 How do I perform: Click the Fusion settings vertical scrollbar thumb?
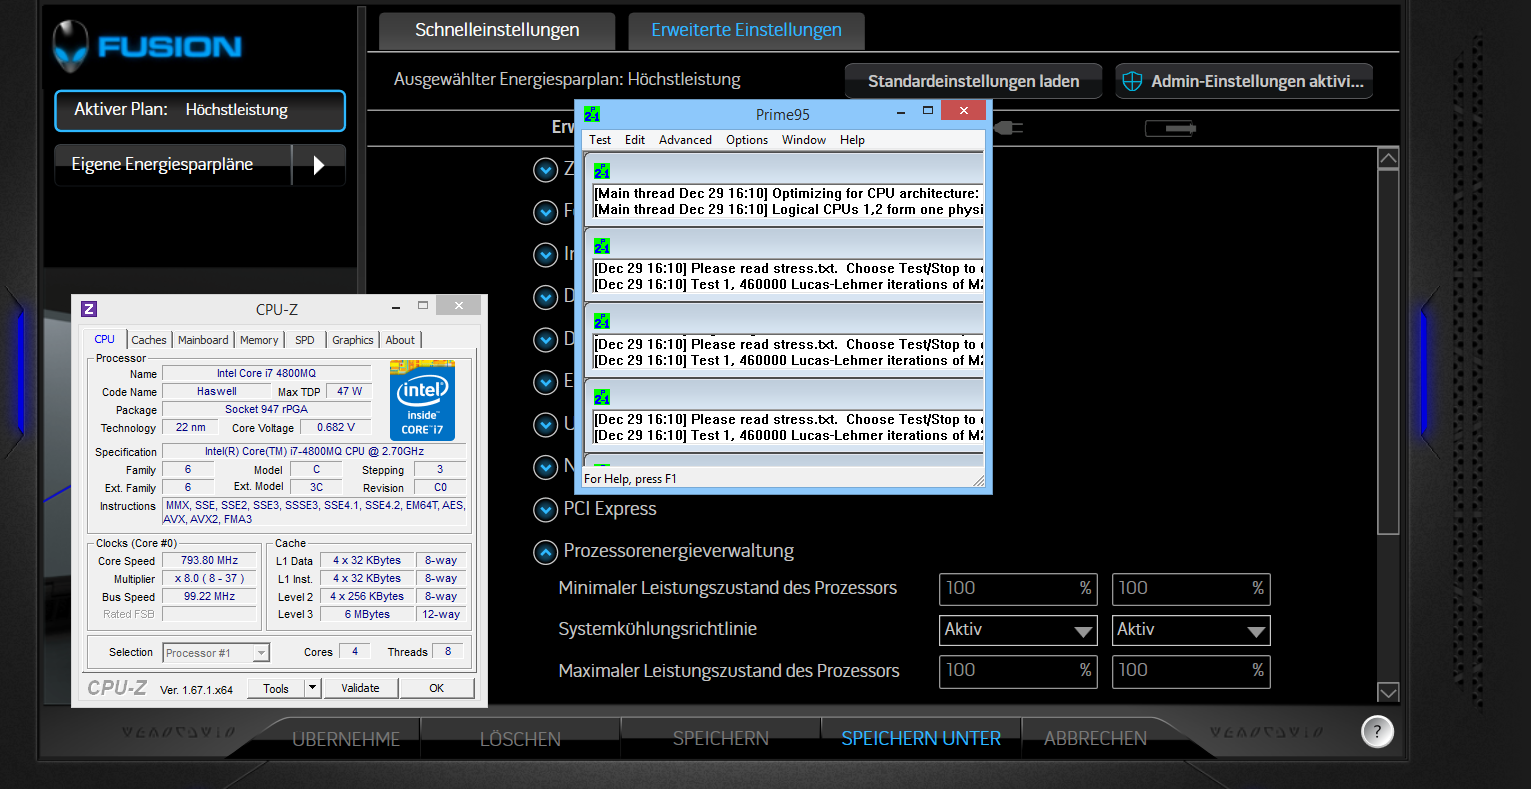(x=1388, y=352)
